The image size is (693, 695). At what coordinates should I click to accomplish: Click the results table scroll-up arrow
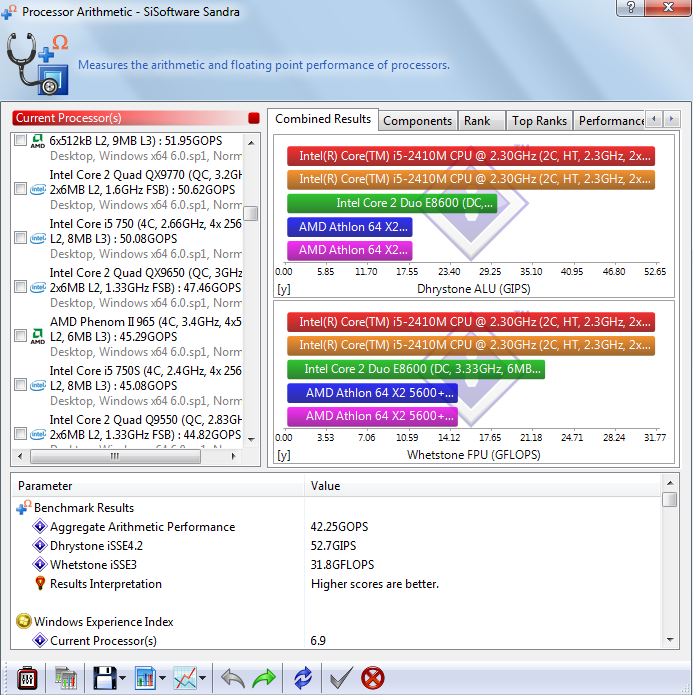pyautogui.click(x=670, y=483)
